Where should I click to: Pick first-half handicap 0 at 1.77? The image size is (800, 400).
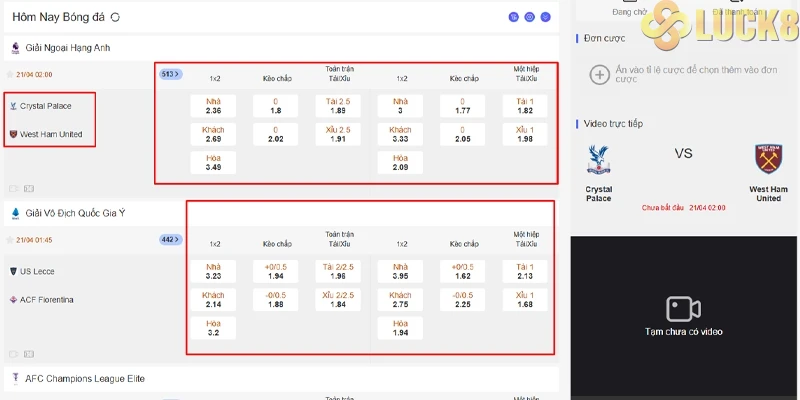(x=462, y=106)
